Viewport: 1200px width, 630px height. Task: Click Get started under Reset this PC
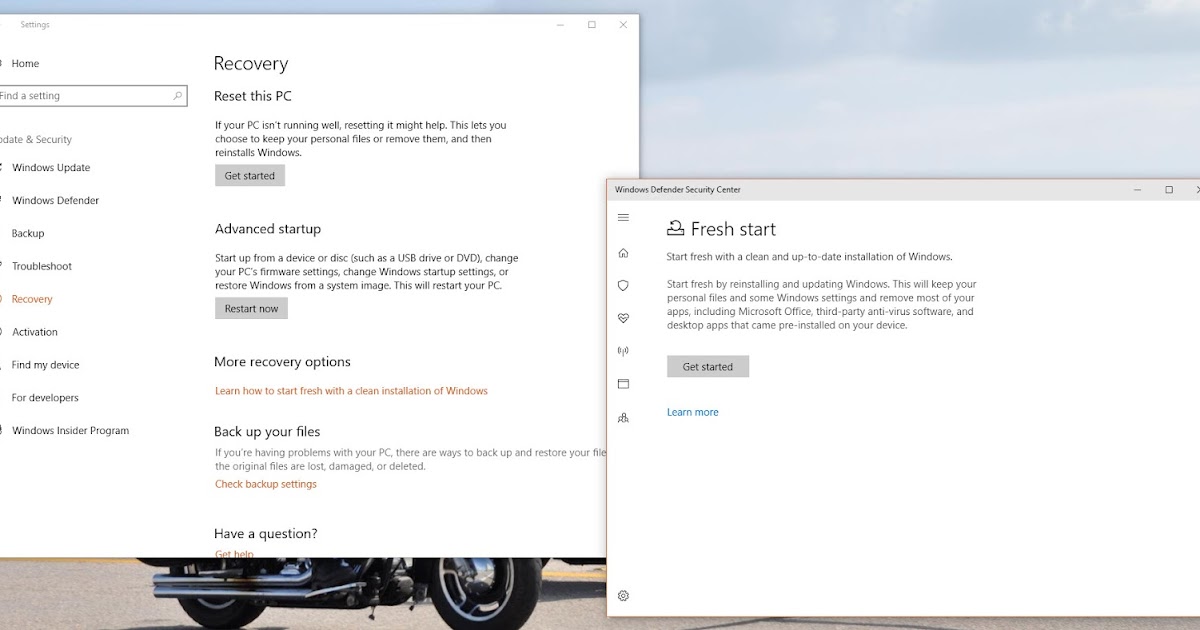pos(250,176)
